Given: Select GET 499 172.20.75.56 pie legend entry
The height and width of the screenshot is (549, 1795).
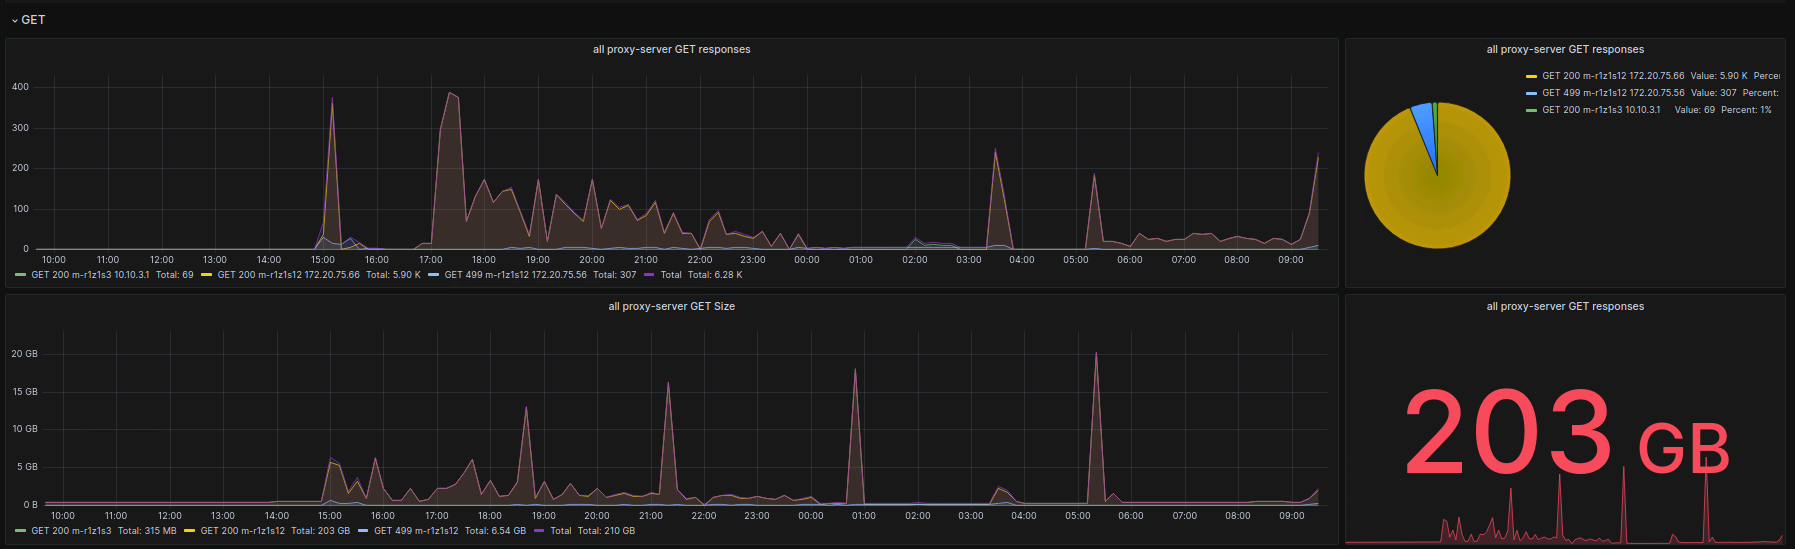Looking at the screenshot, I should pyautogui.click(x=1612, y=93).
